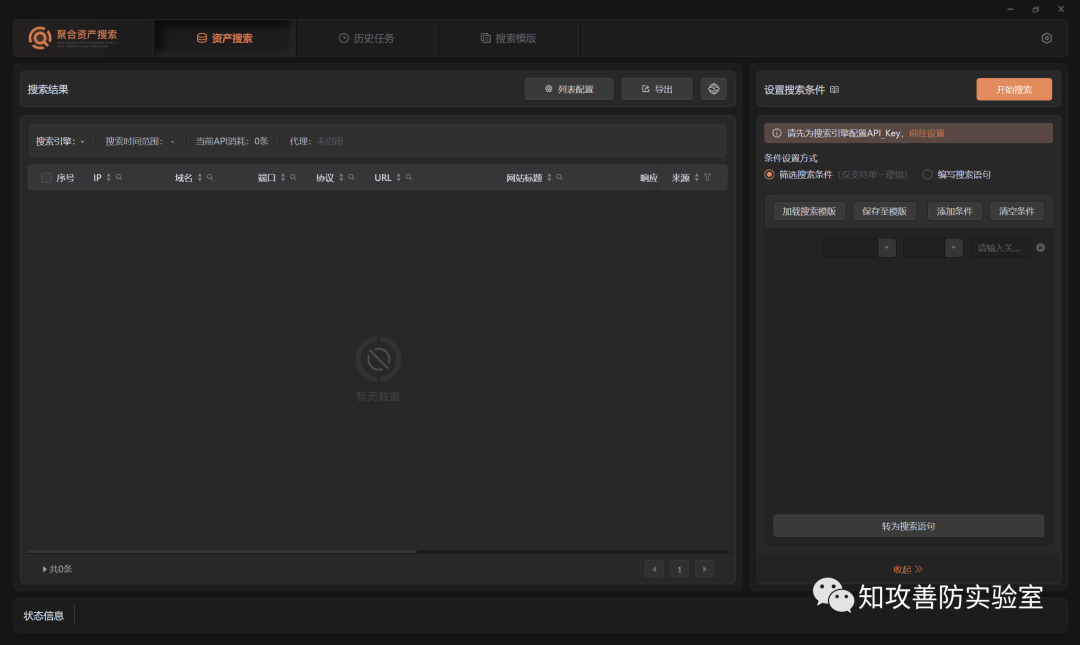Click 转为搜索语句 button

point(908,526)
